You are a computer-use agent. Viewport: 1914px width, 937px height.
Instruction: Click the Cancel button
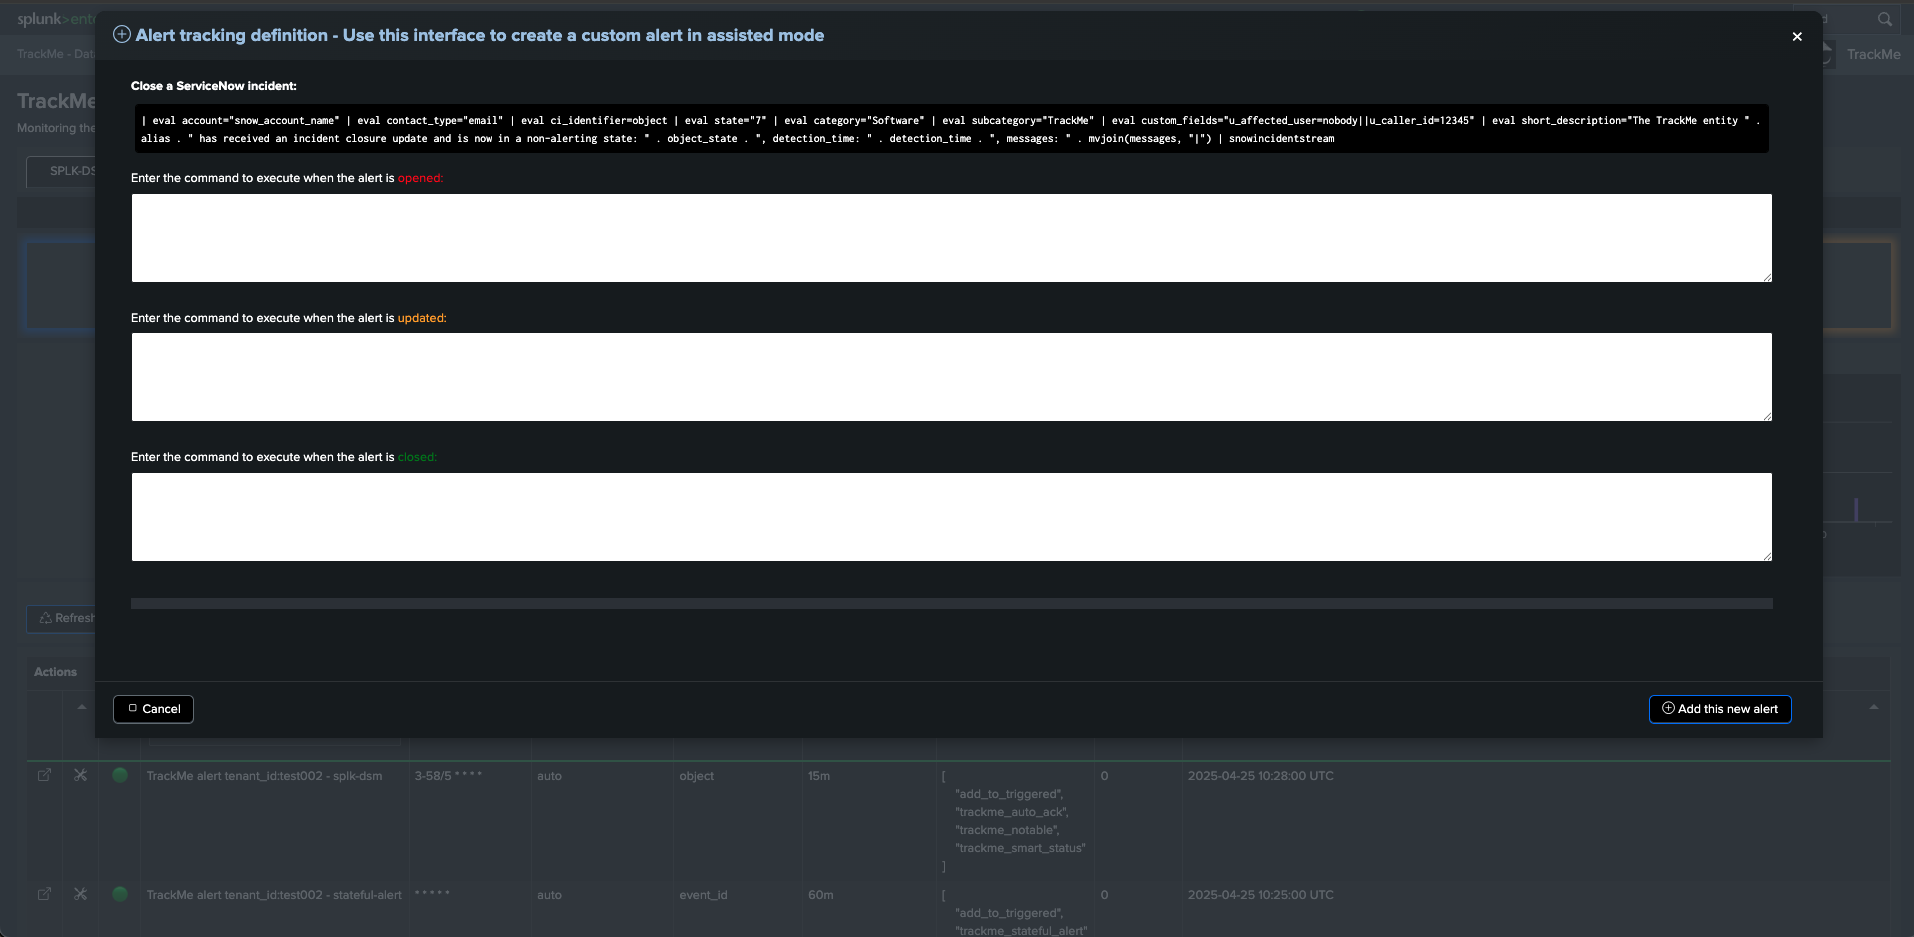point(153,709)
